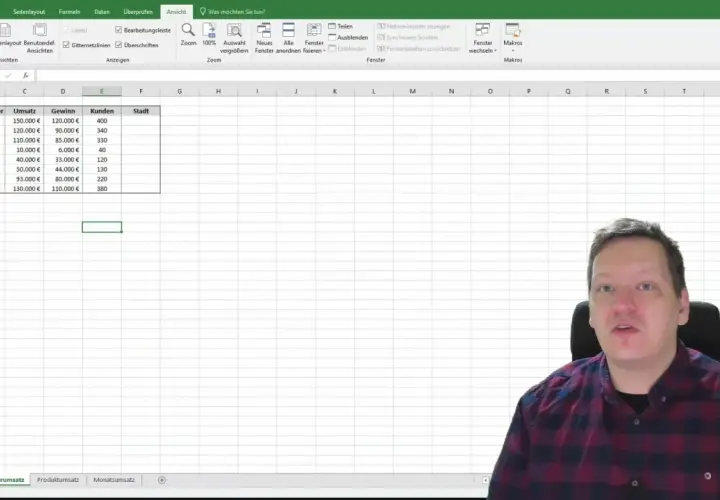
Task: Select cell with 6.000 € Gewinn
Action: [63, 150]
